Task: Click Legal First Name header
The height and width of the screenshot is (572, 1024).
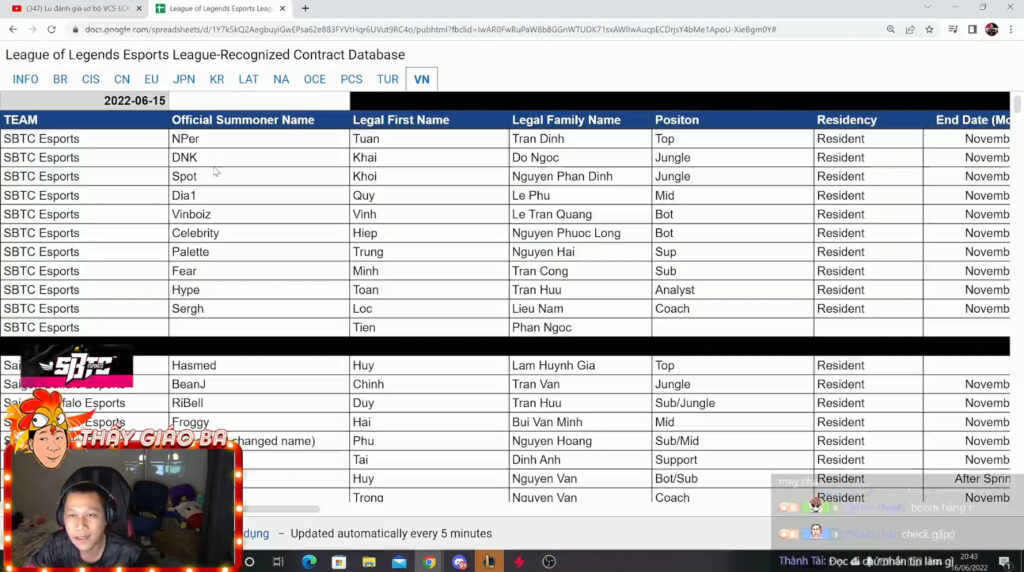Action: coord(429,119)
